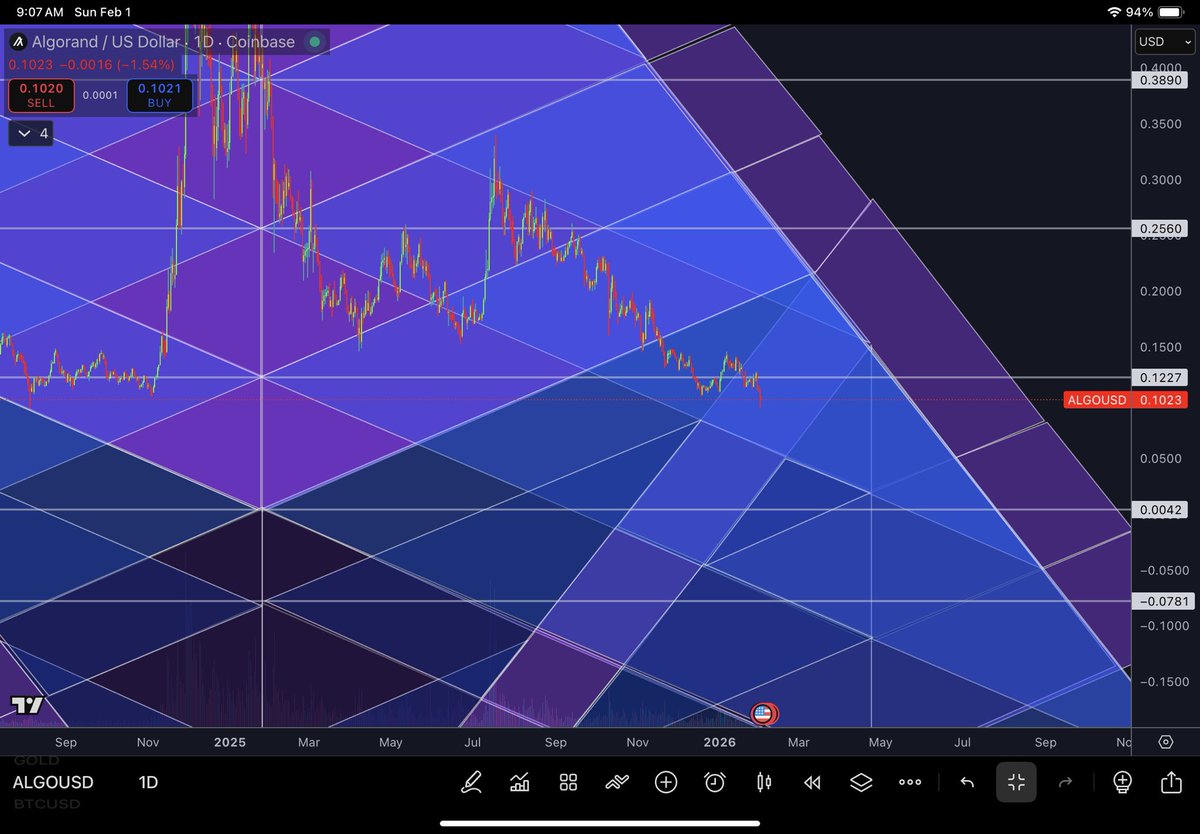The height and width of the screenshot is (834, 1200).
Task: Tap the 0.0500 price scale value
Action: 1160,458
